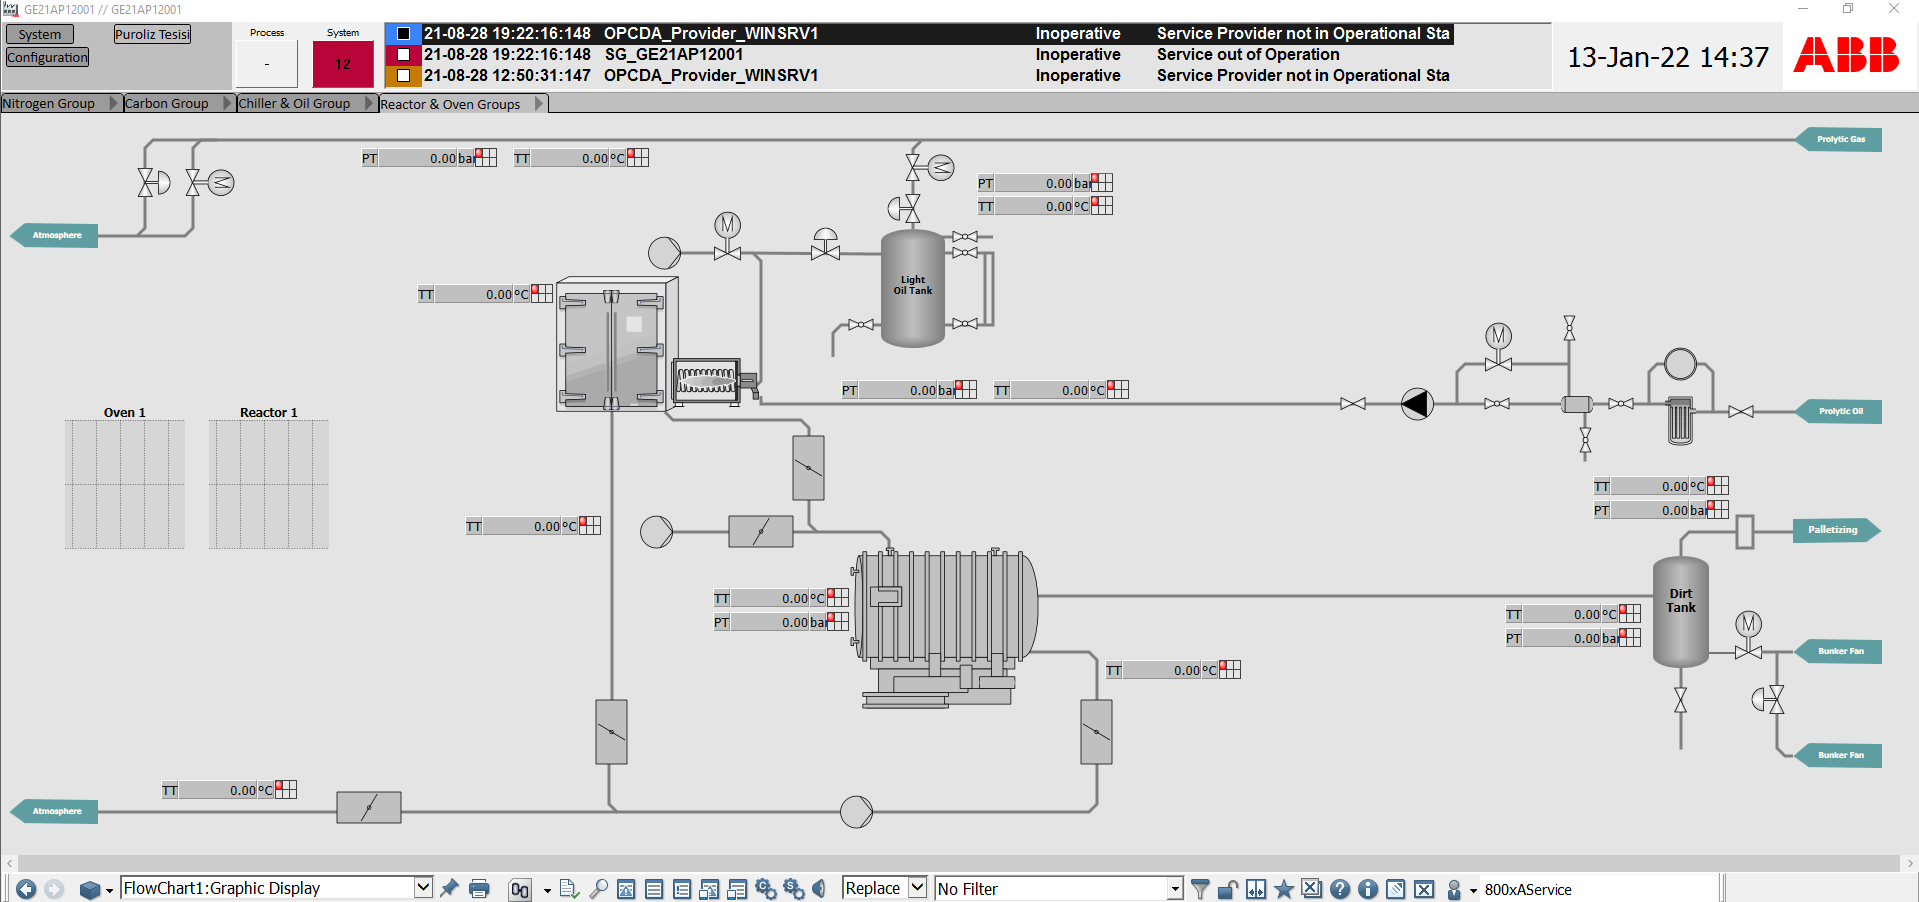The width and height of the screenshot is (1919, 902).
Task: Click the star favorites icon
Action: [1284, 889]
